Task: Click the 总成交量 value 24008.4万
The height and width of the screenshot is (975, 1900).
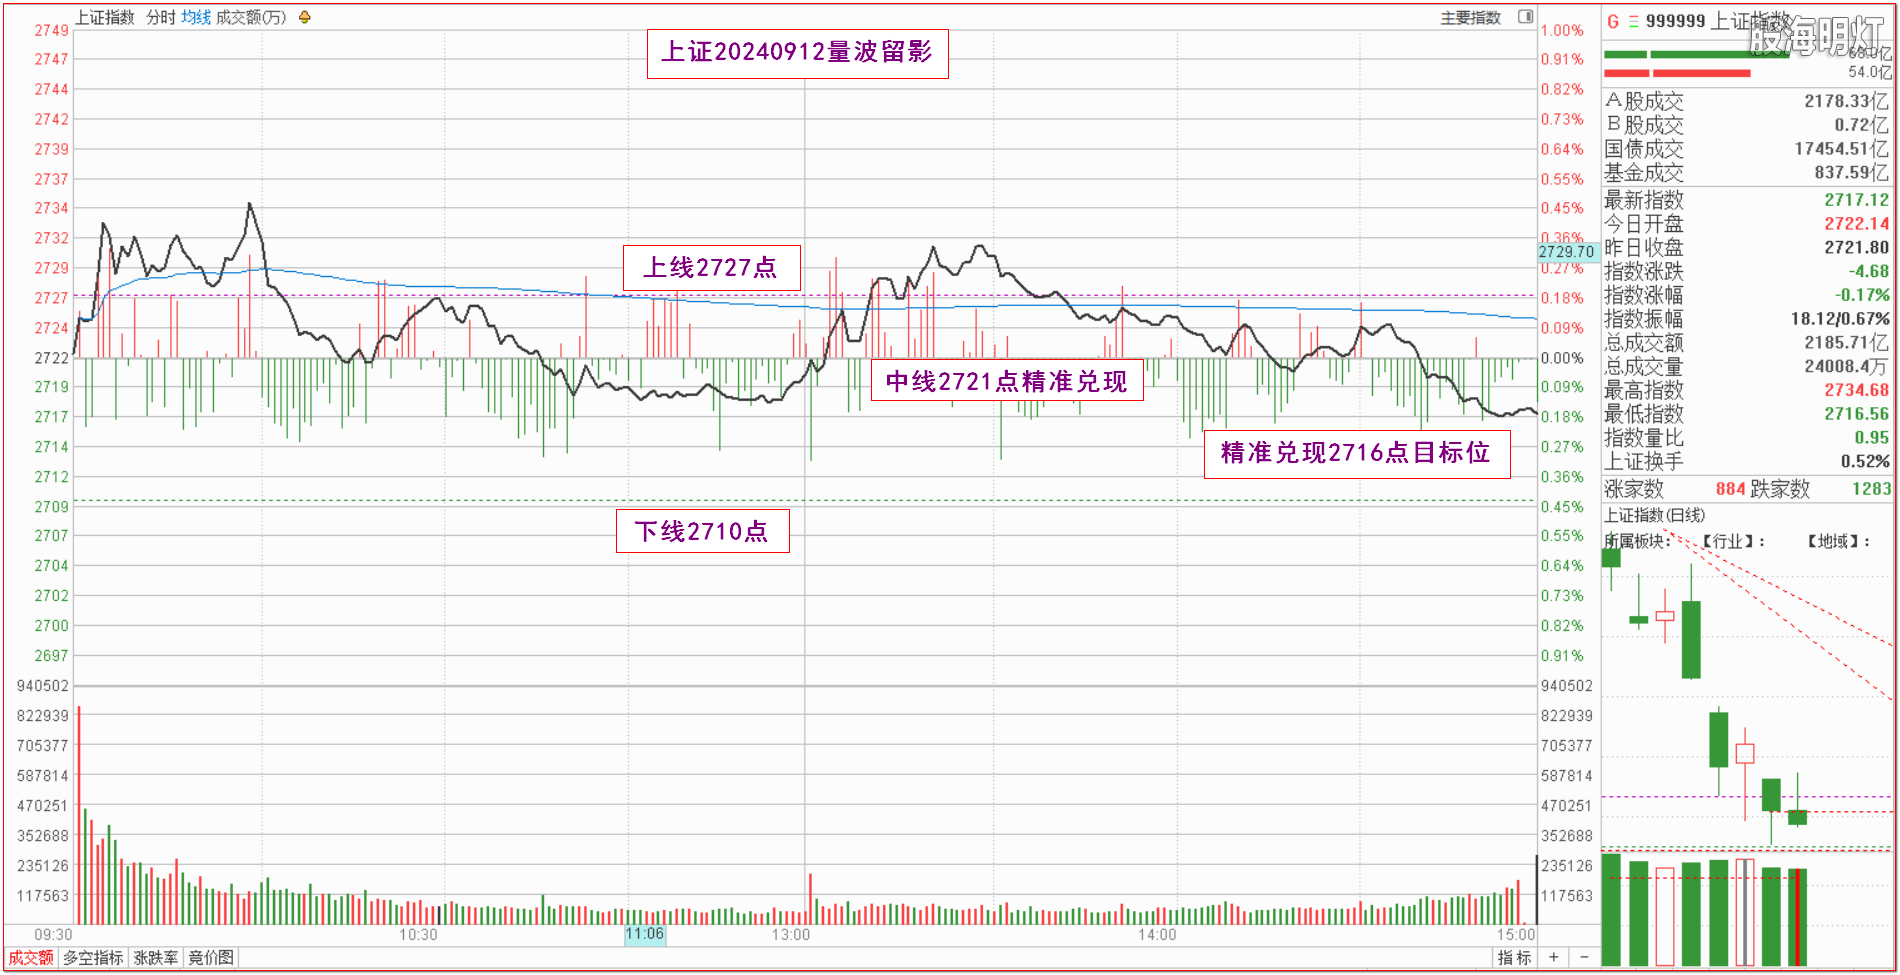Action: tap(1848, 366)
